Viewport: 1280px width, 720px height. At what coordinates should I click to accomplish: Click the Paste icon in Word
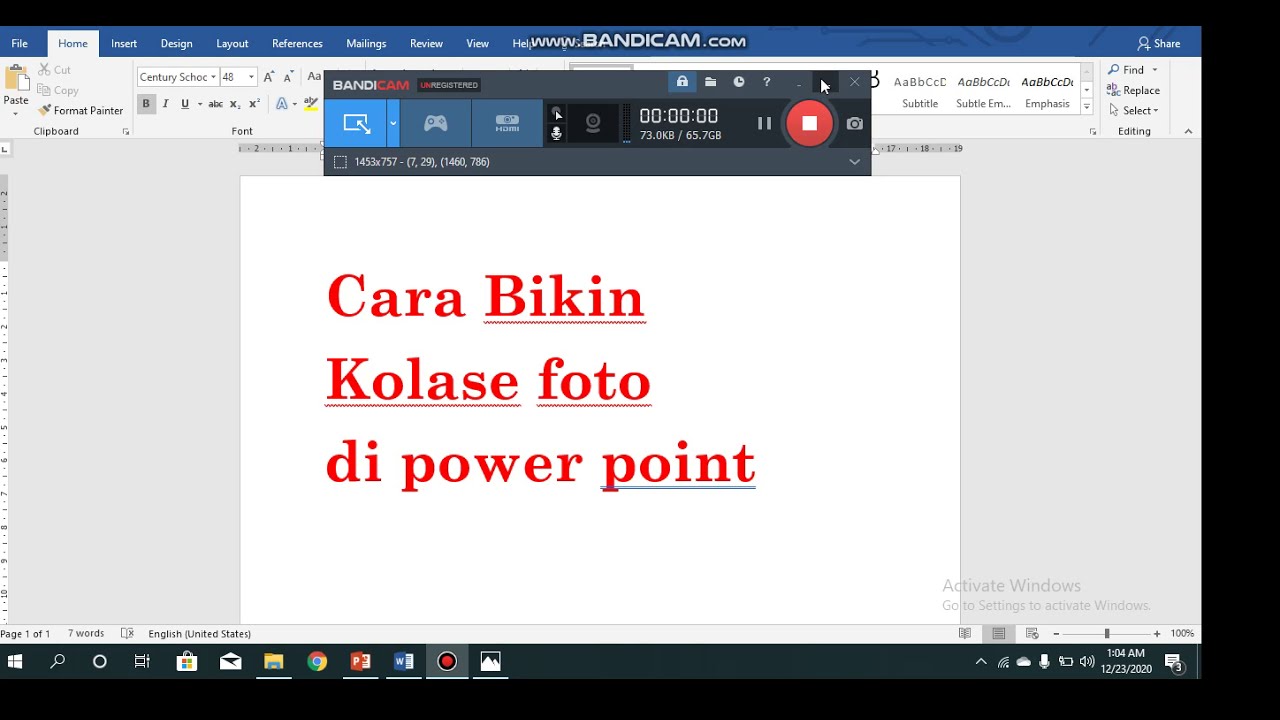[x=16, y=78]
